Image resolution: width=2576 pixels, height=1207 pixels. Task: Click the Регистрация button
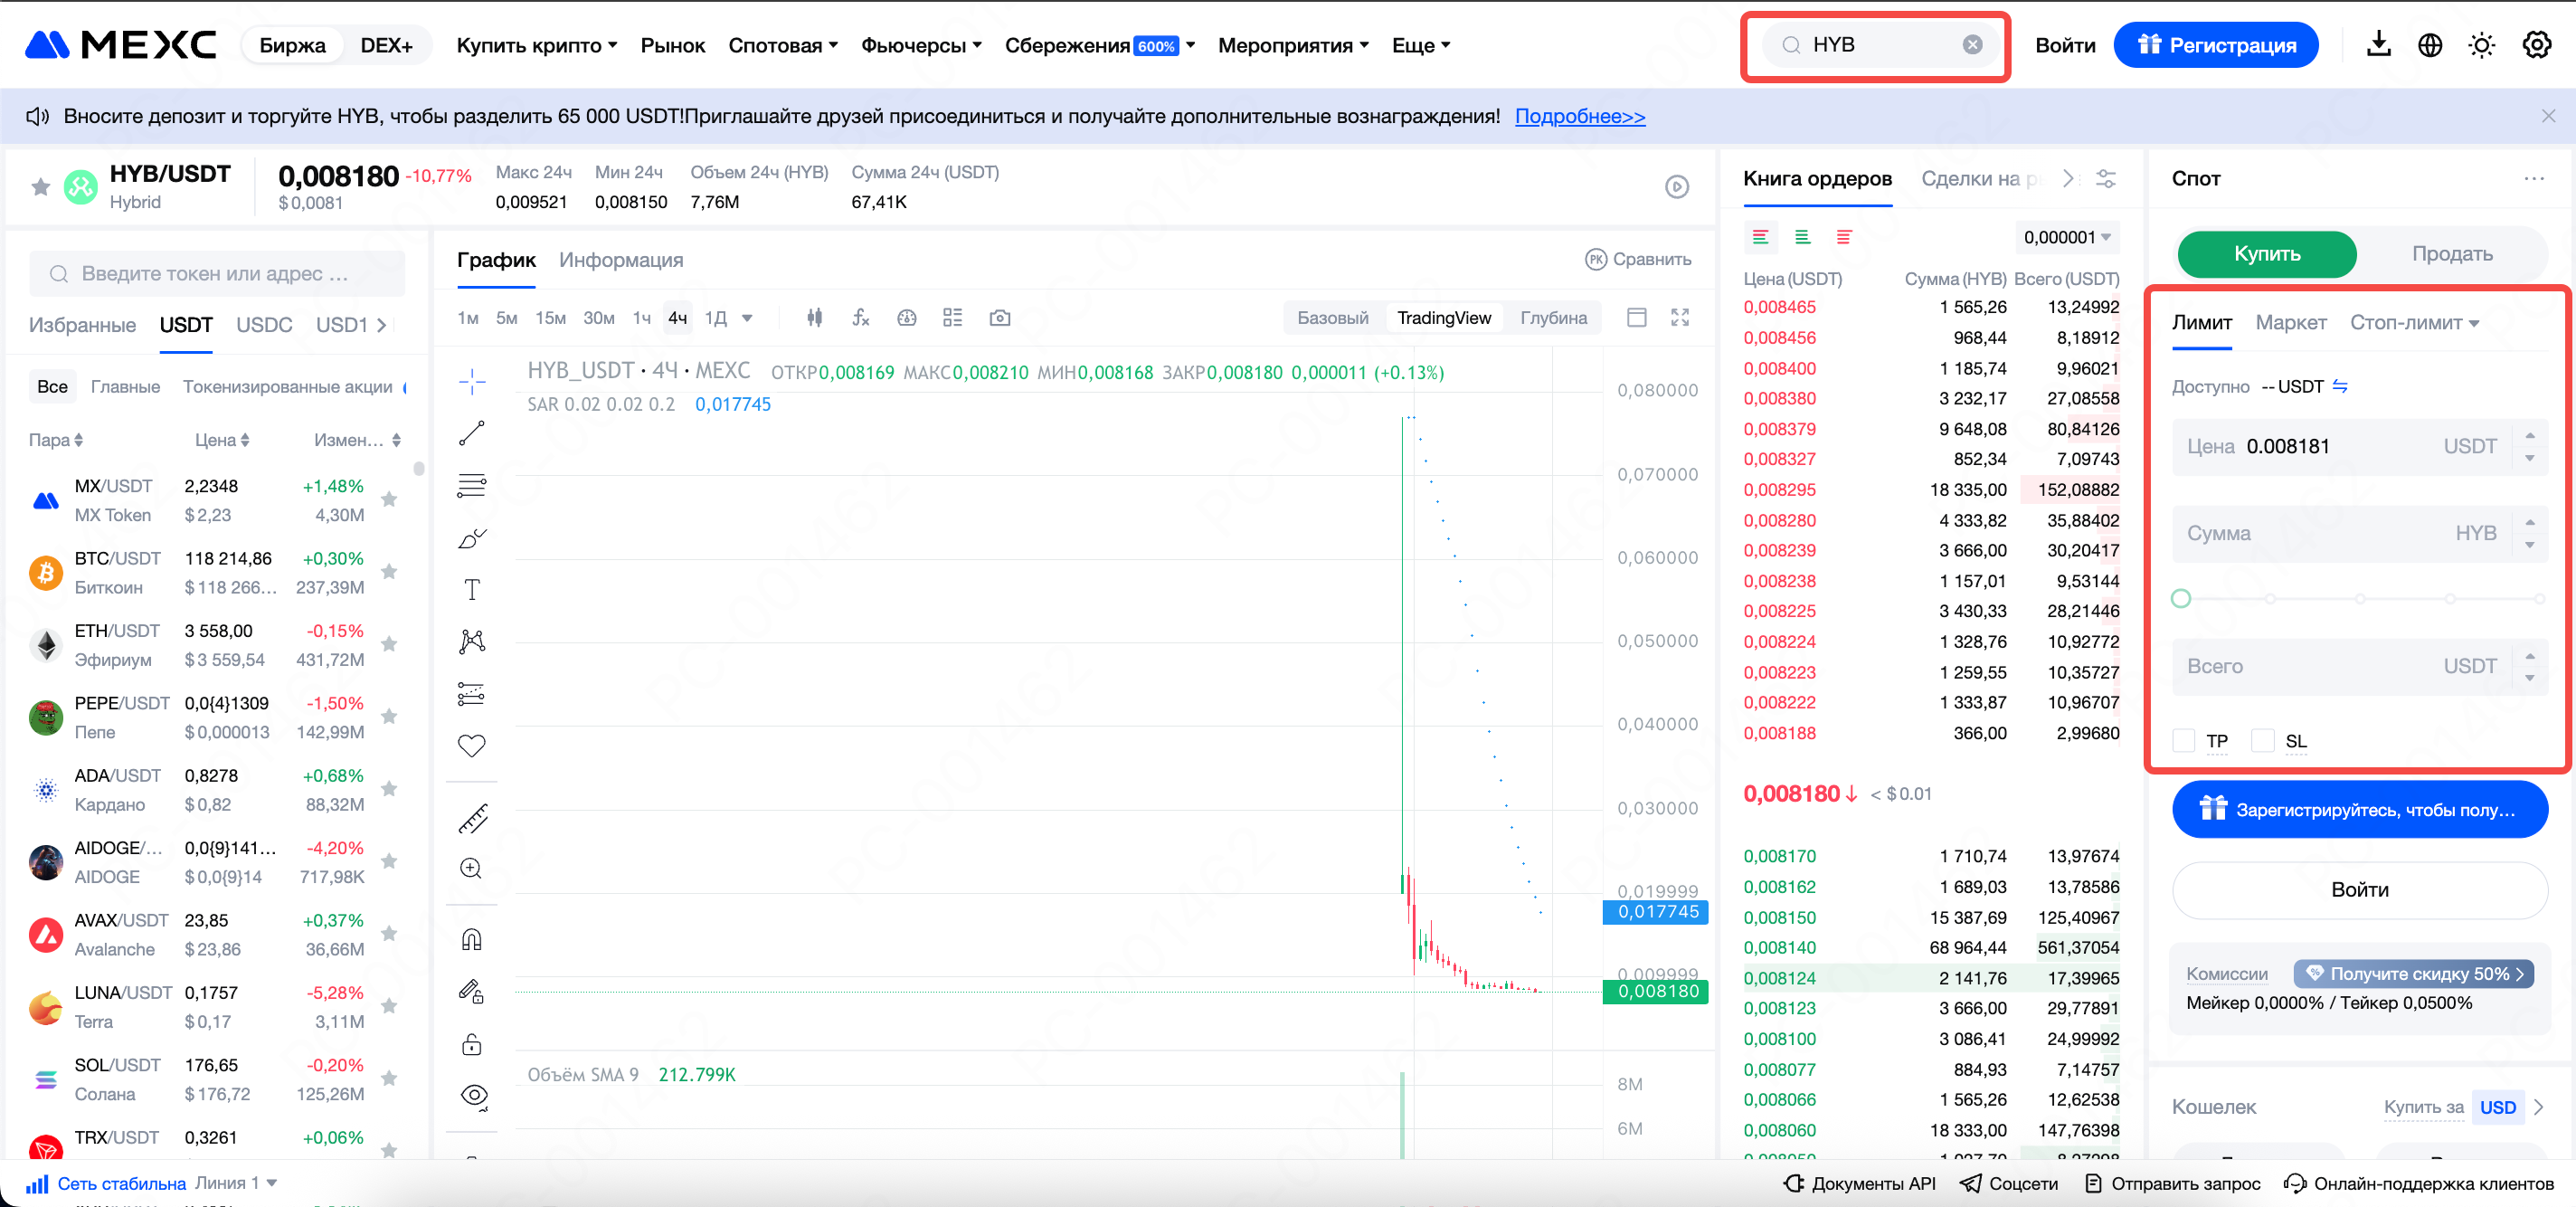(2216, 45)
